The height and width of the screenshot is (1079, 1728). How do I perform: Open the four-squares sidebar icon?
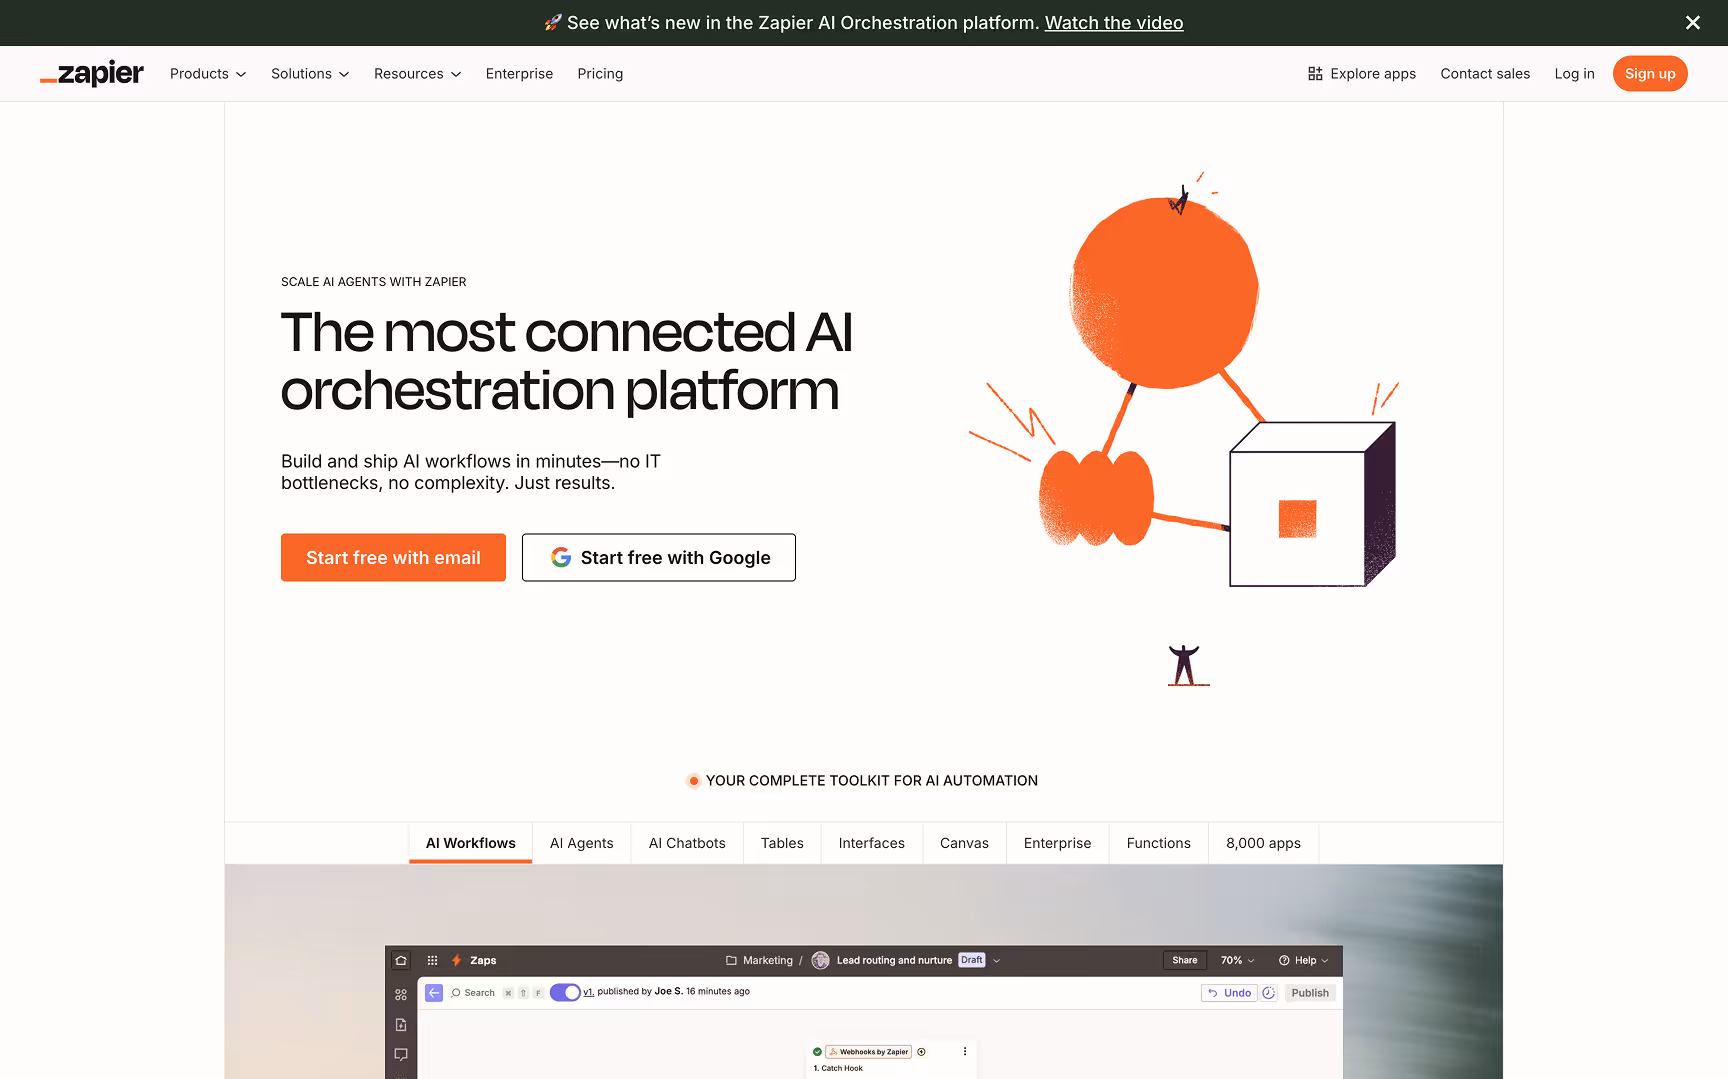tap(401, 995)
